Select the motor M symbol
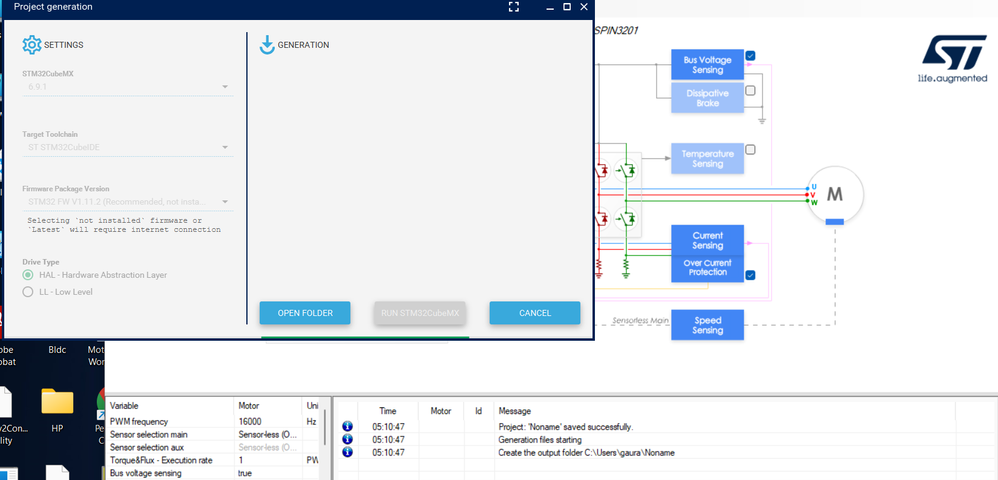The width and height of the screenshot is (998, 480). (834, 194)
